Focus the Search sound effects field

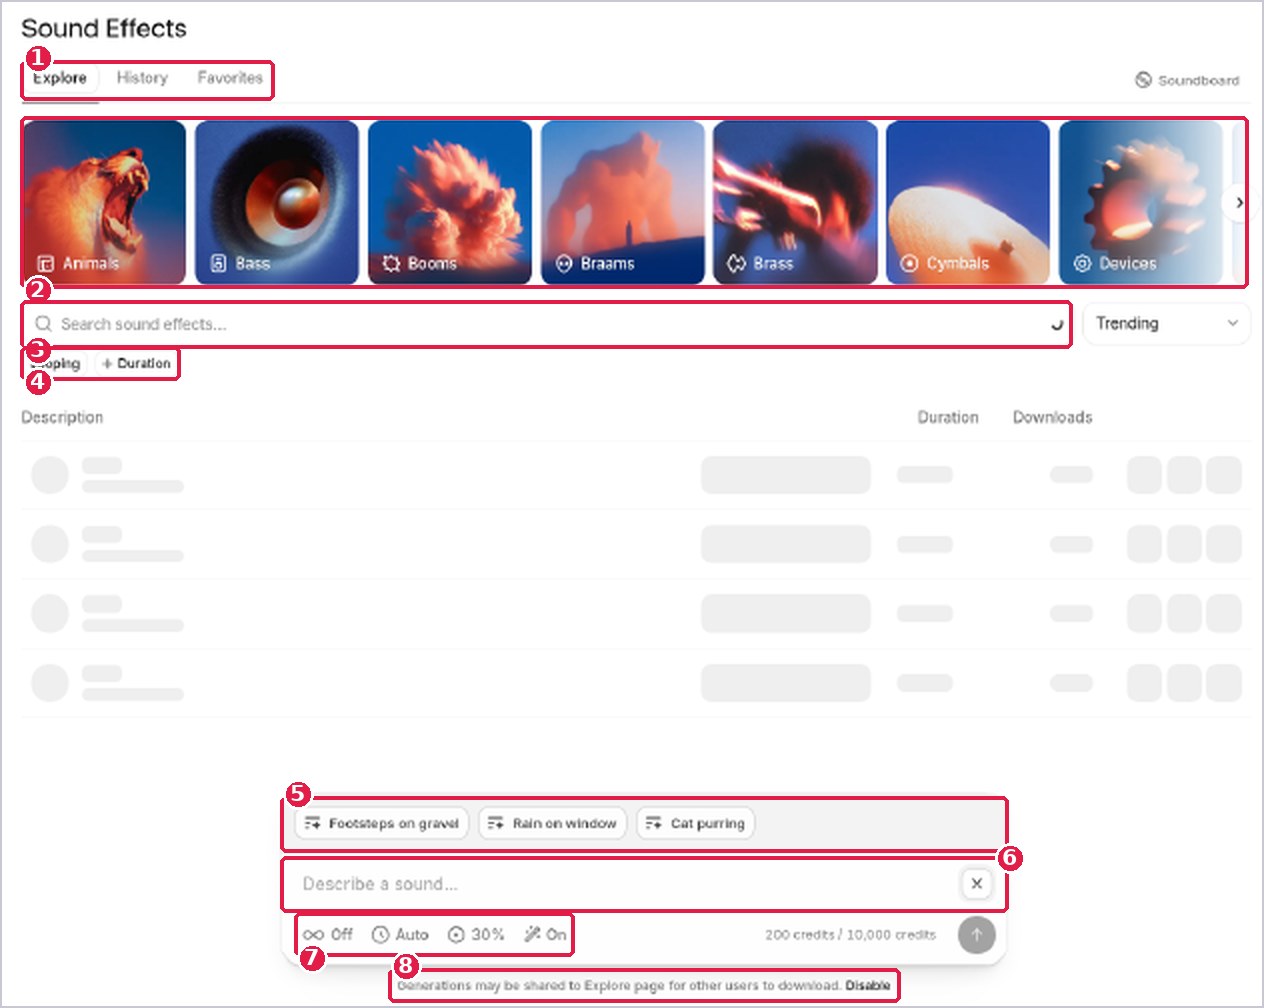tap(547, 324)
